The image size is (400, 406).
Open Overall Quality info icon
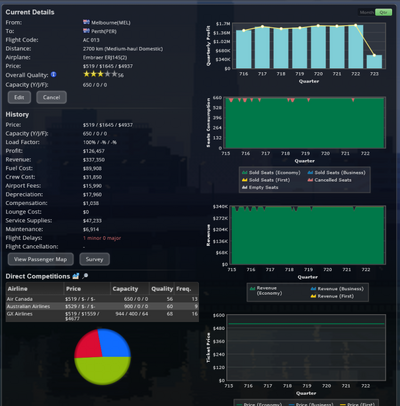pos(53,75)
